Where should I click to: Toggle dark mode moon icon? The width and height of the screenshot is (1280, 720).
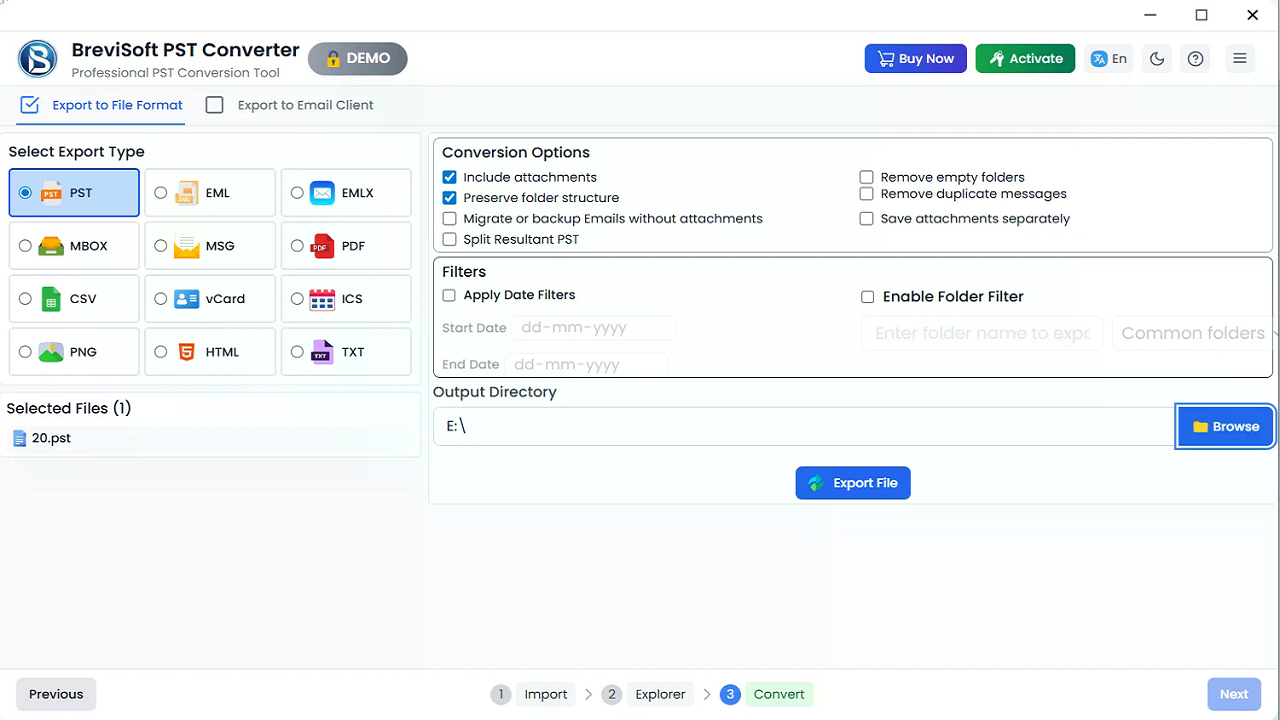pos(1157,59)
